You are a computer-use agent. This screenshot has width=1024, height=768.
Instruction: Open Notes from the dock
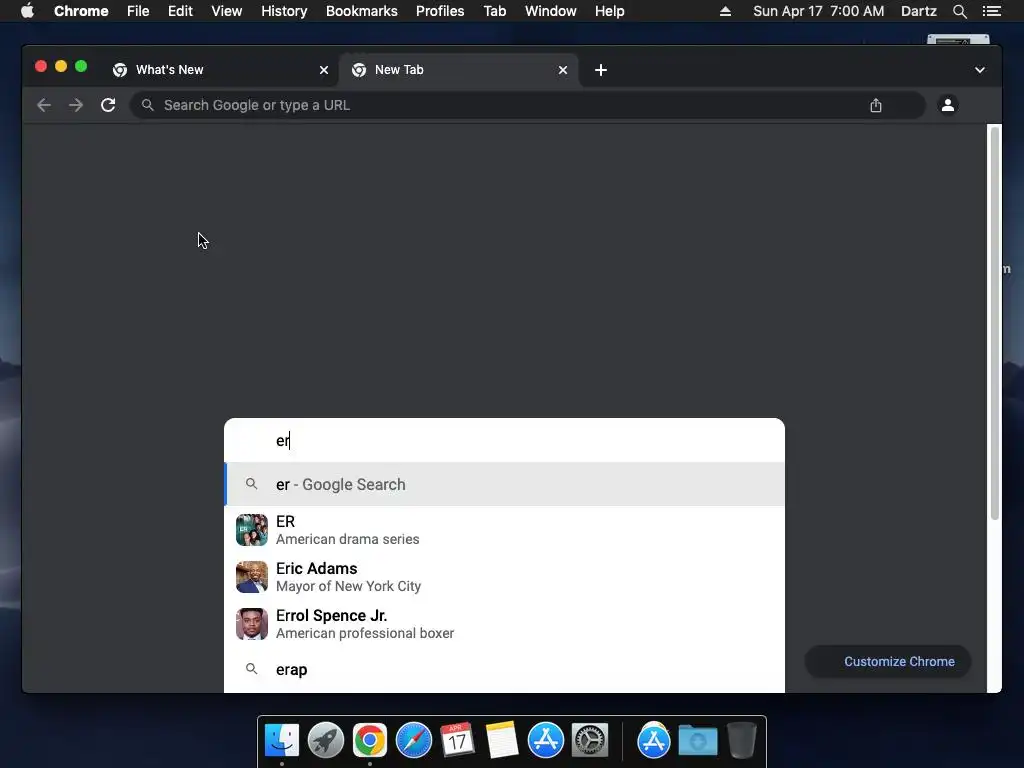click(502, 740)
